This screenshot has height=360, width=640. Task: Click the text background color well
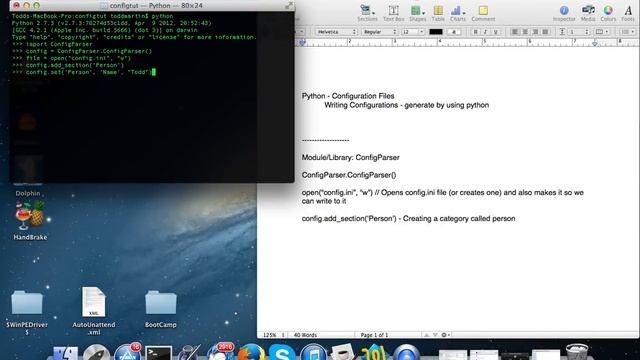tap(453, 32)
